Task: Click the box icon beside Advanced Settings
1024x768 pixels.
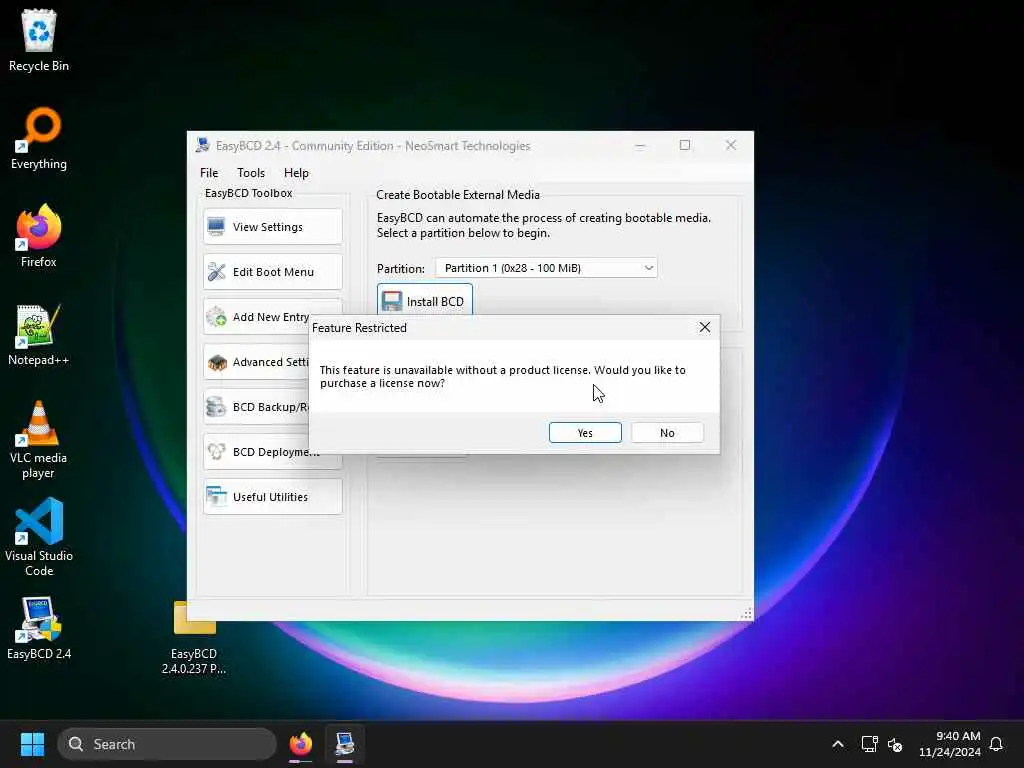Action: coord(217,362)
